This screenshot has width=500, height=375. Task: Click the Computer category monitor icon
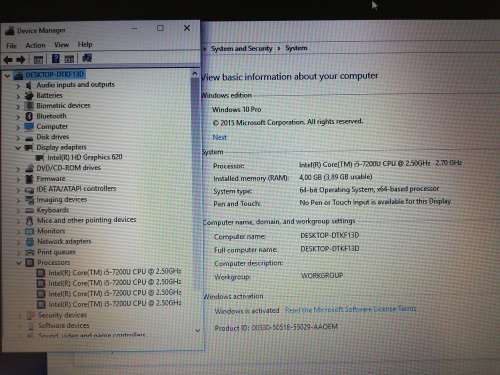coord(29,127)
